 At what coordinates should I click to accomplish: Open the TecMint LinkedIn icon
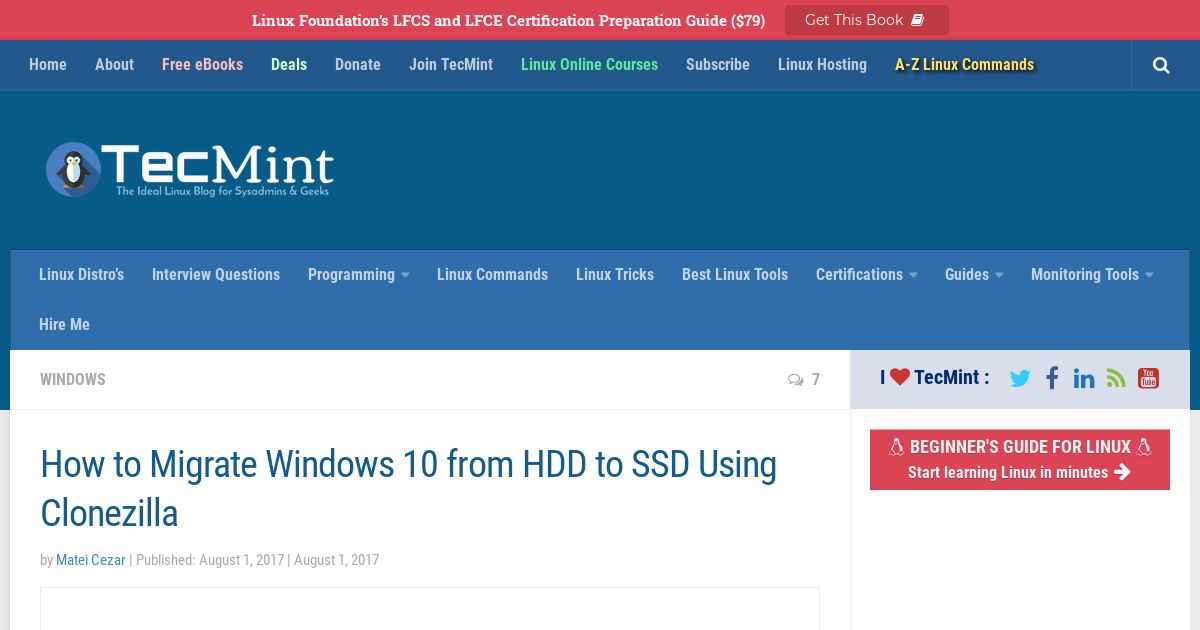[x=1084, y=378]
